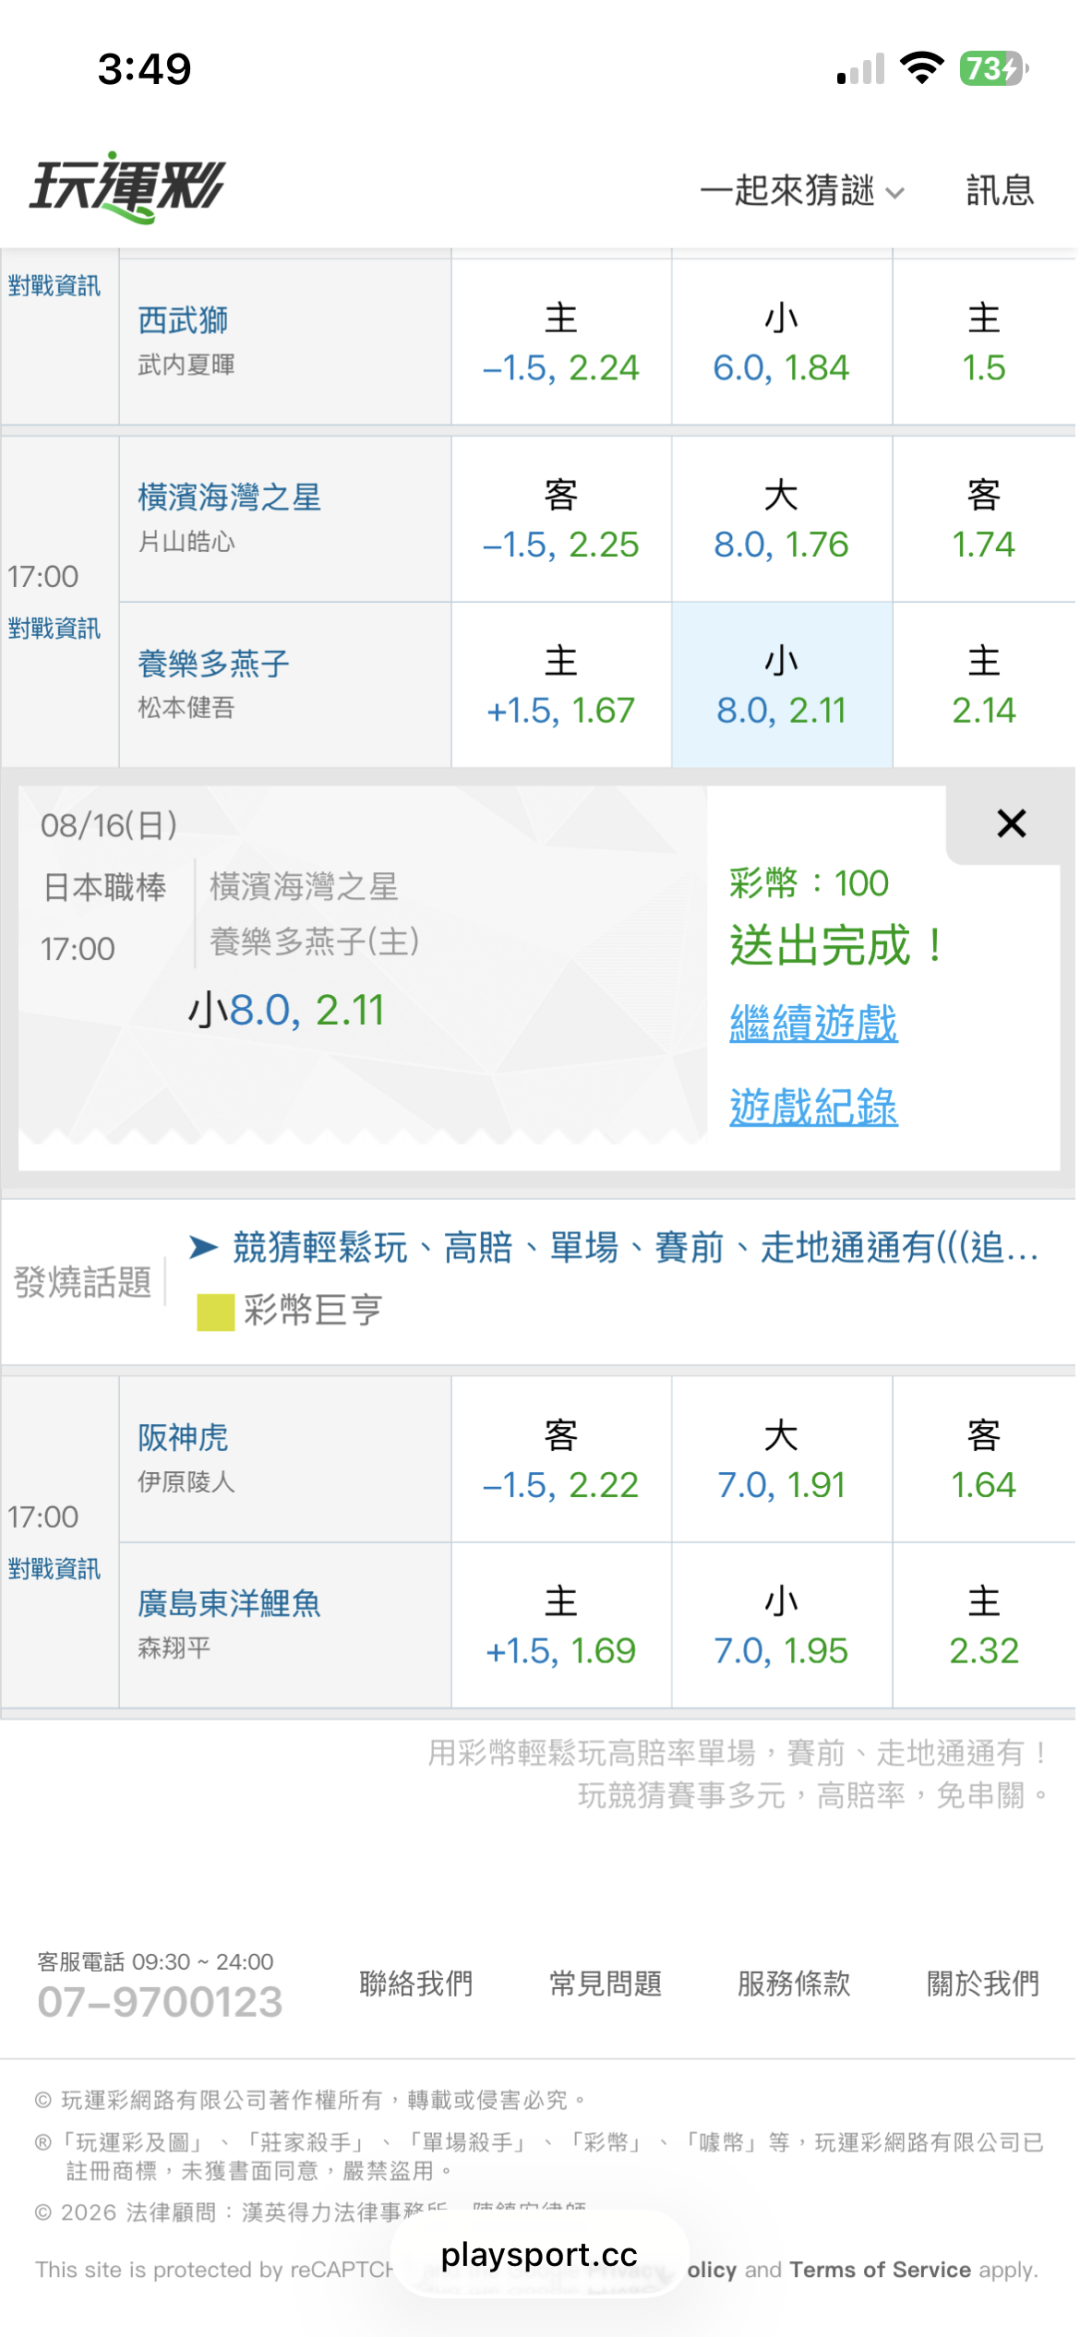
Task: Close the bet confirmation panel
Action: (x=1011, y=823)
